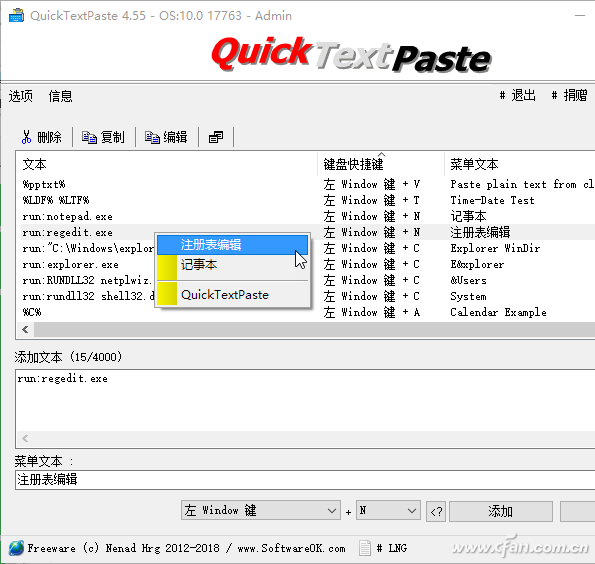Click the 编辑 toolbar button
This screenshot has height=564, width=595.
coord(166,137)
